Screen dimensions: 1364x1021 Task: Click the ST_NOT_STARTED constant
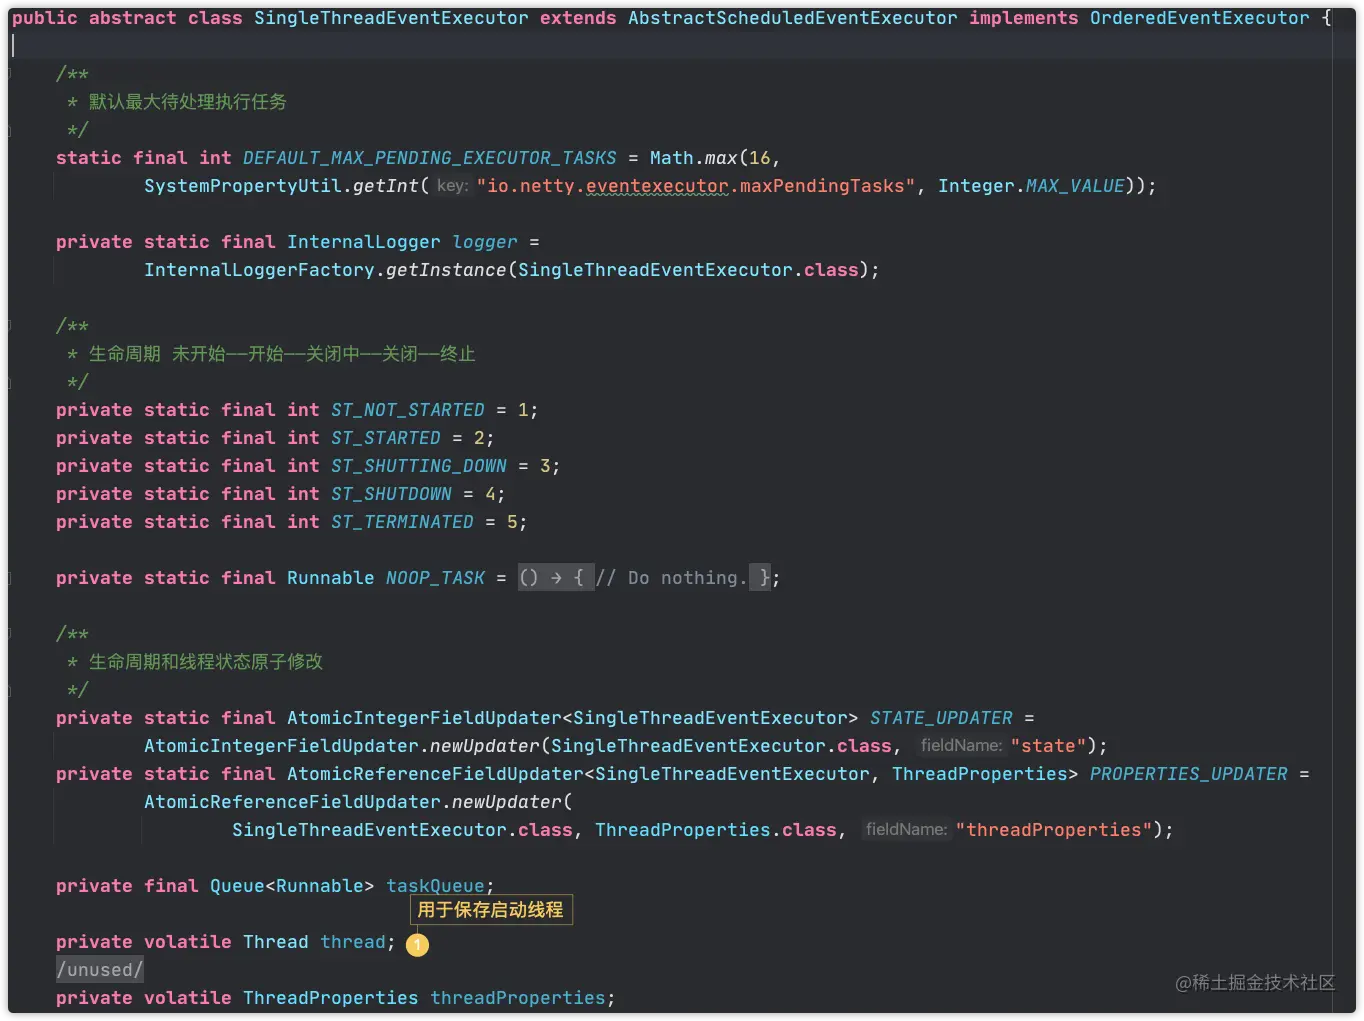coord(408,410)
